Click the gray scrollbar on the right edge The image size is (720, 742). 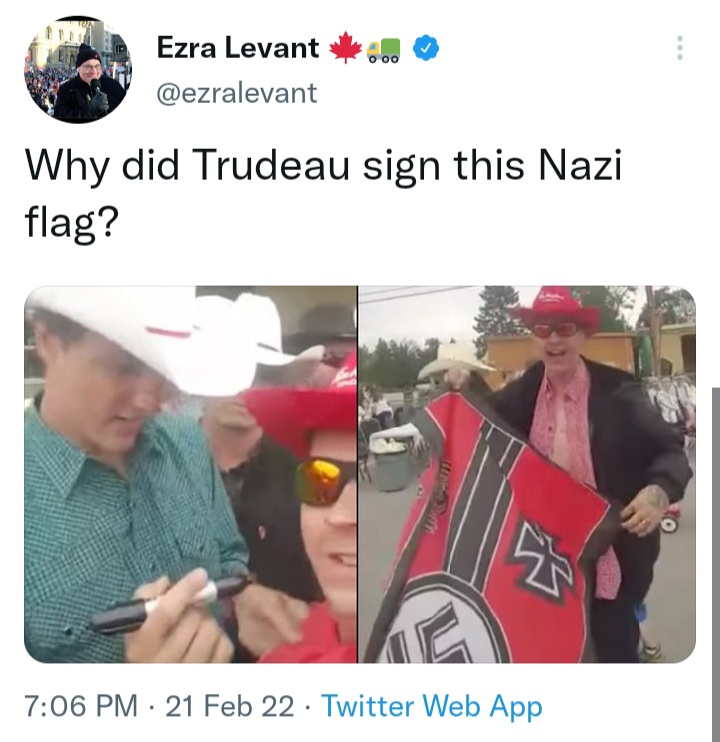pos(716,564)
